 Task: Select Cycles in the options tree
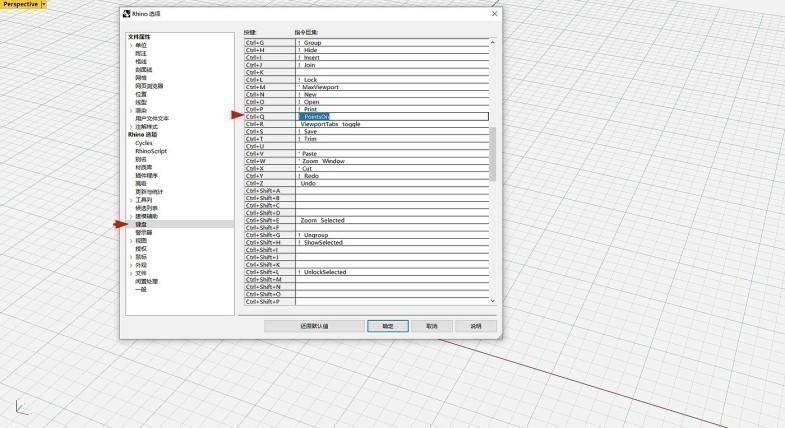pyautogui.click(x=144, y=143)
